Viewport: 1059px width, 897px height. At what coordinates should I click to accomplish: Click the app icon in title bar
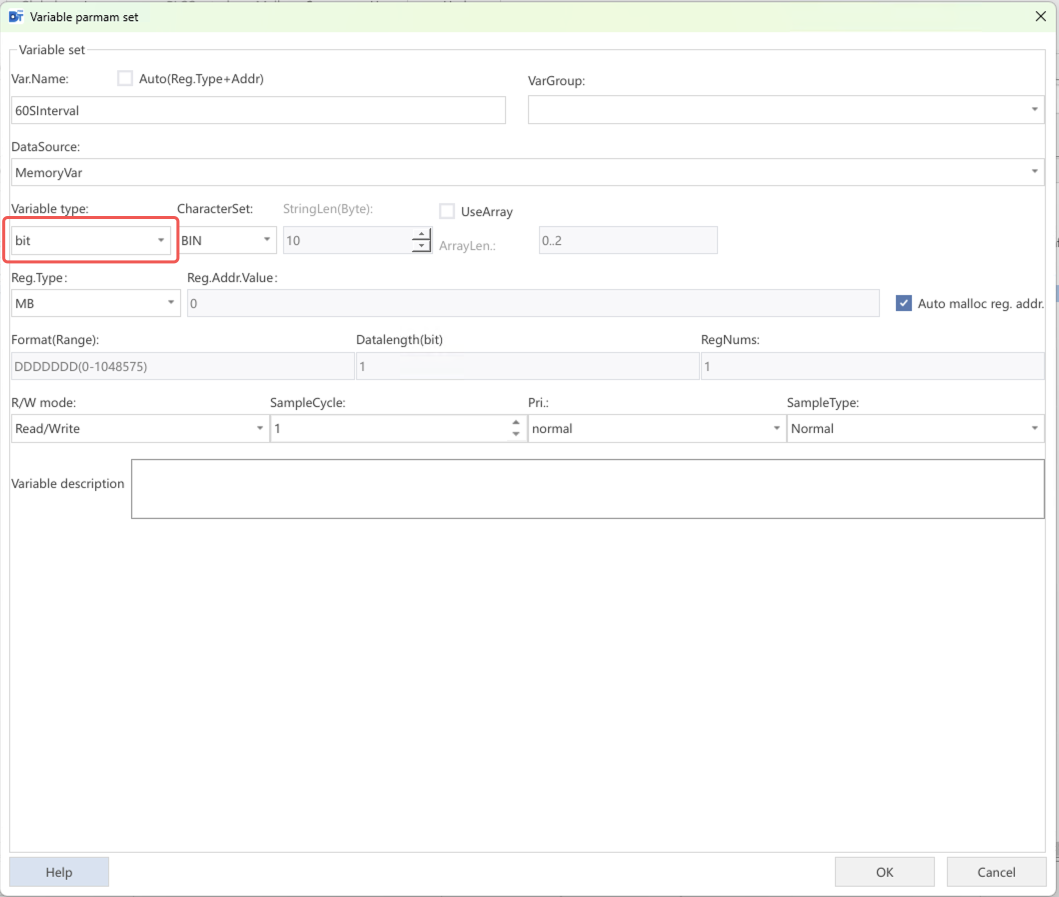click(x=16, y=16)
